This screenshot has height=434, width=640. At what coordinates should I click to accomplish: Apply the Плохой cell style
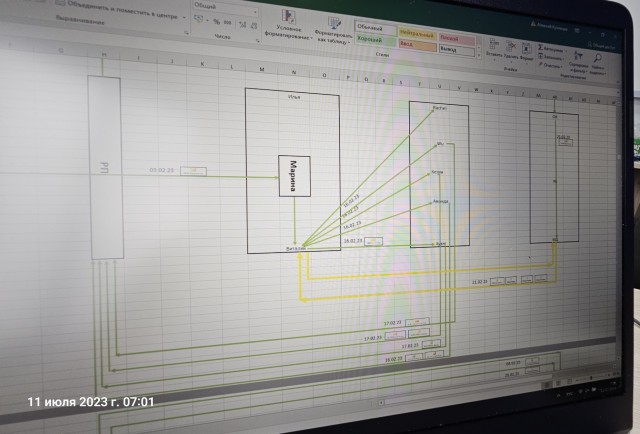(451, 36)
